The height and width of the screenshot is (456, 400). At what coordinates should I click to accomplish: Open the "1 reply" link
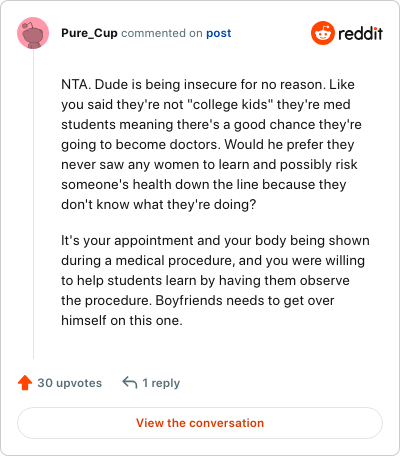(161, 383)
